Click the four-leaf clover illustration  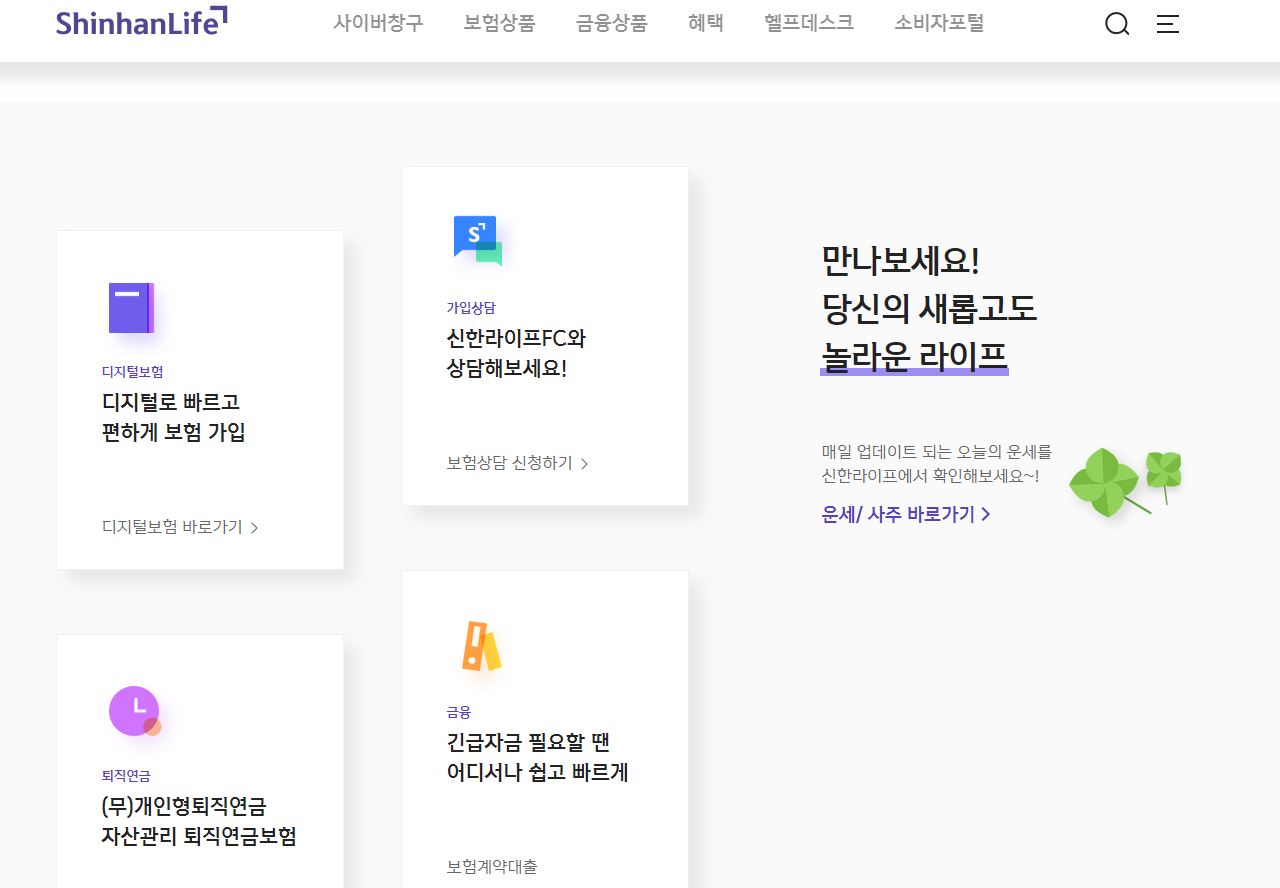pos(1125,482)
